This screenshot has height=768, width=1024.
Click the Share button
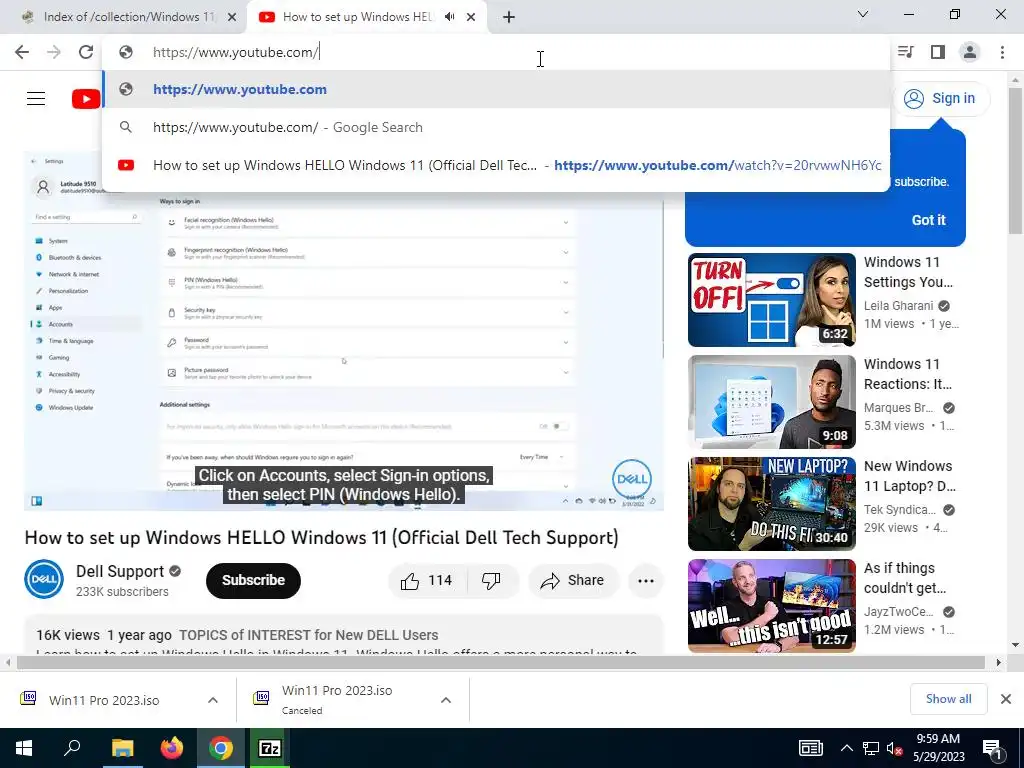[x=573, y=581]
